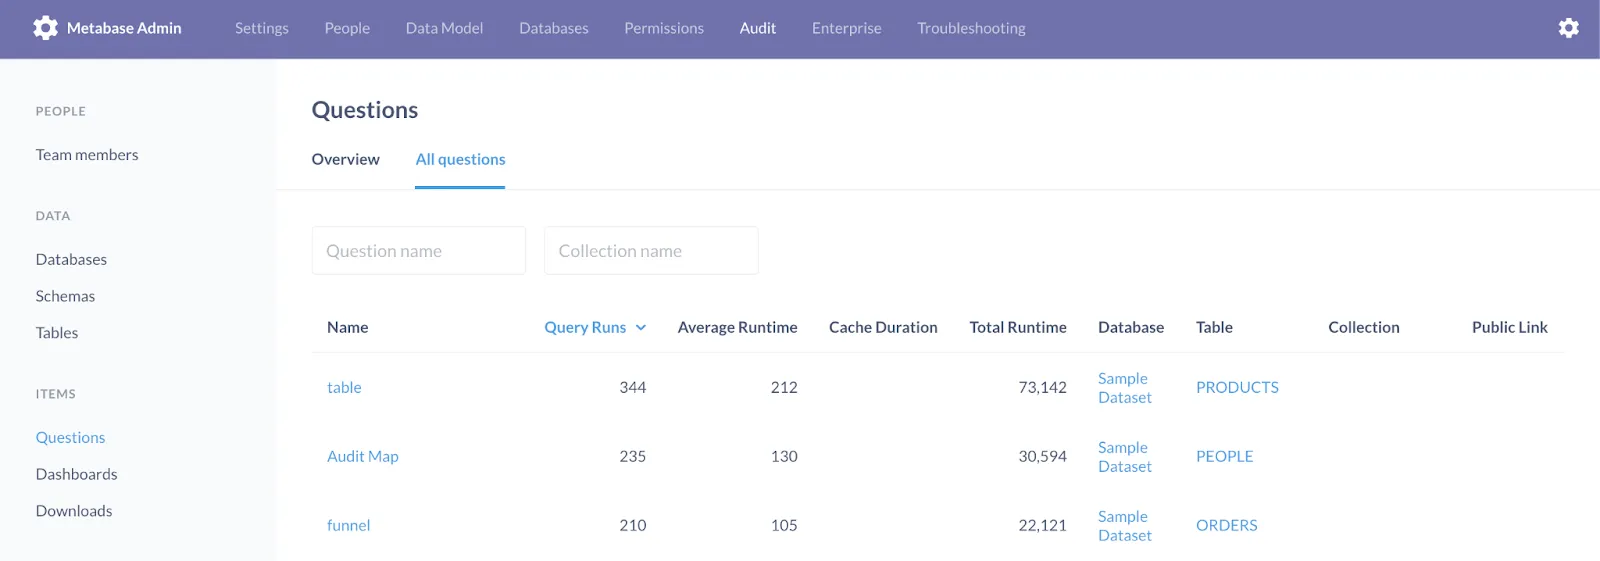Open the funnel question link
The image size is (1600, 561).
tap(348, 525)
